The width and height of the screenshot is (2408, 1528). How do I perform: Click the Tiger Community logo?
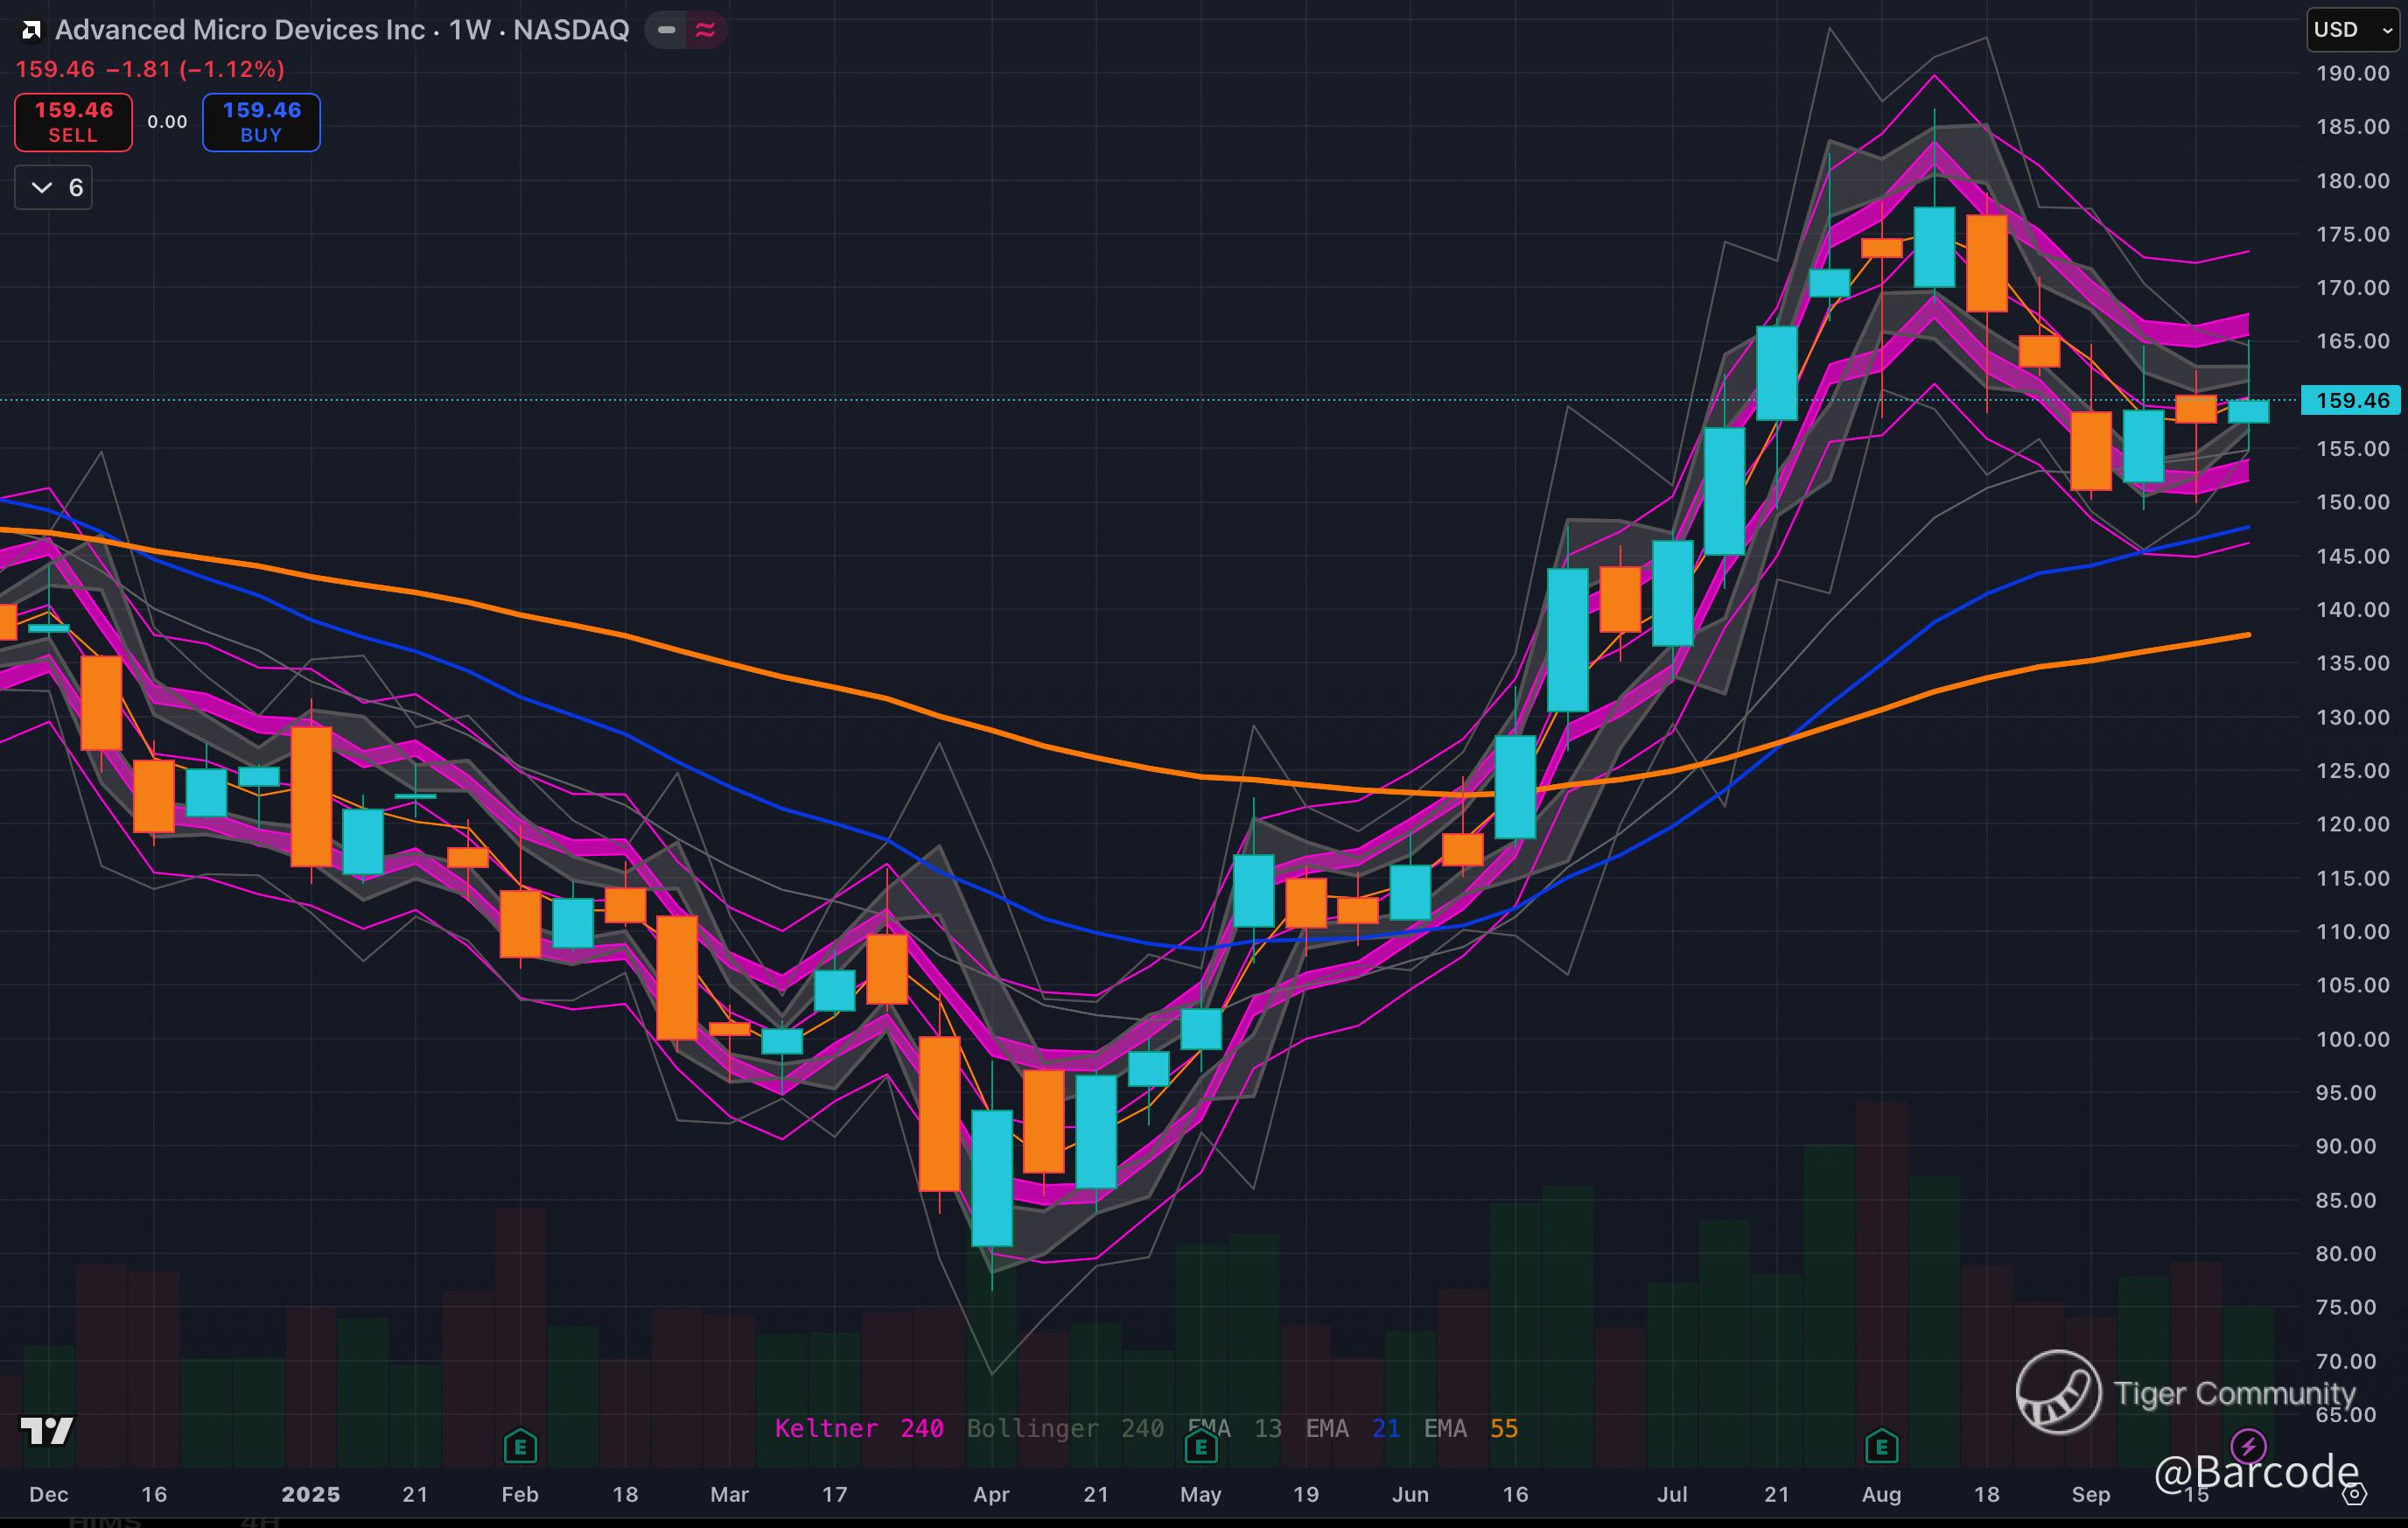tap(2057, 1391)
